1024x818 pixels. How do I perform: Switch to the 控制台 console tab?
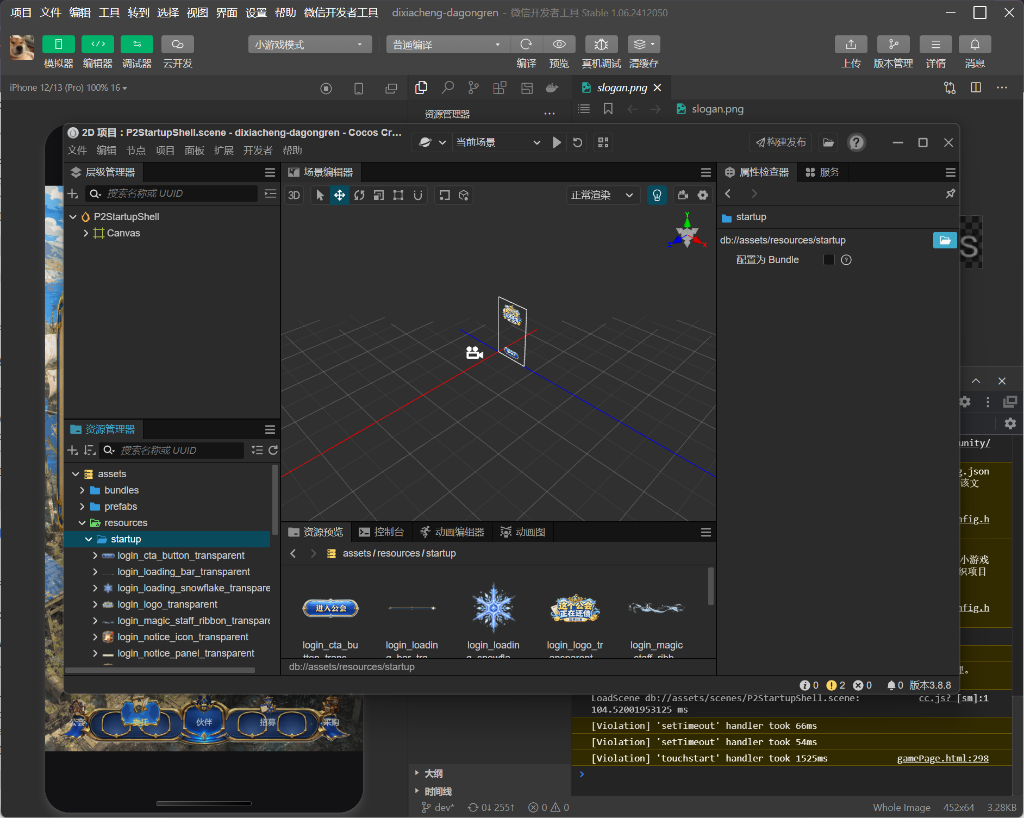tap(381, 532)
